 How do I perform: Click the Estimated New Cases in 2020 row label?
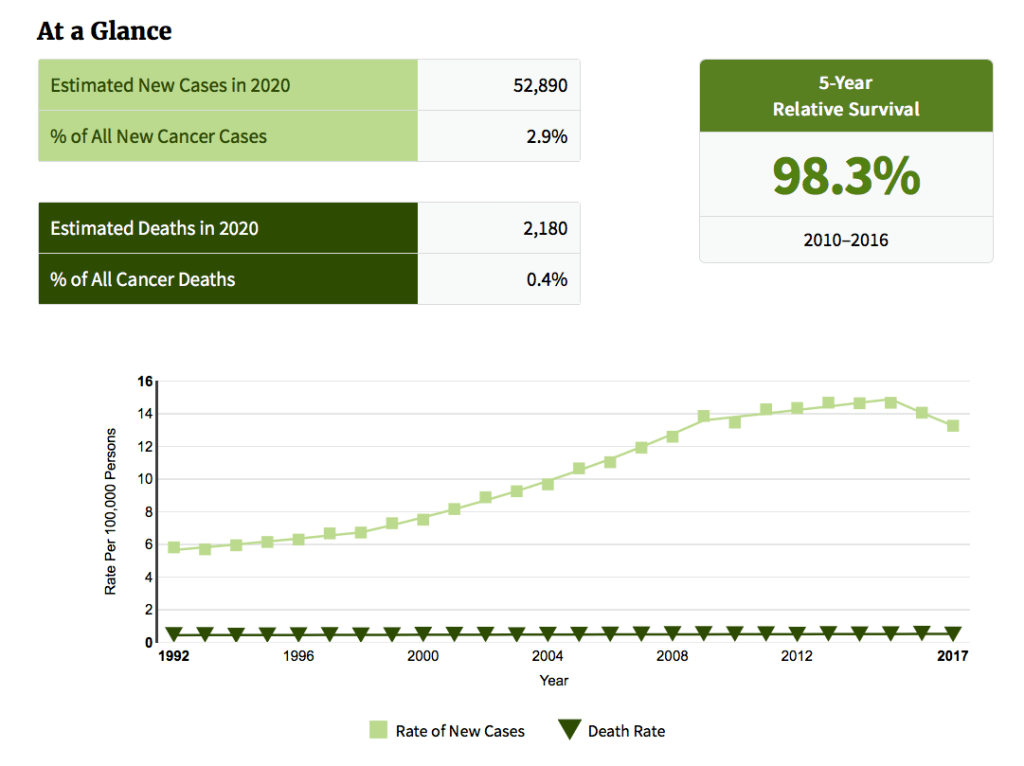click(x=170, y=85)
